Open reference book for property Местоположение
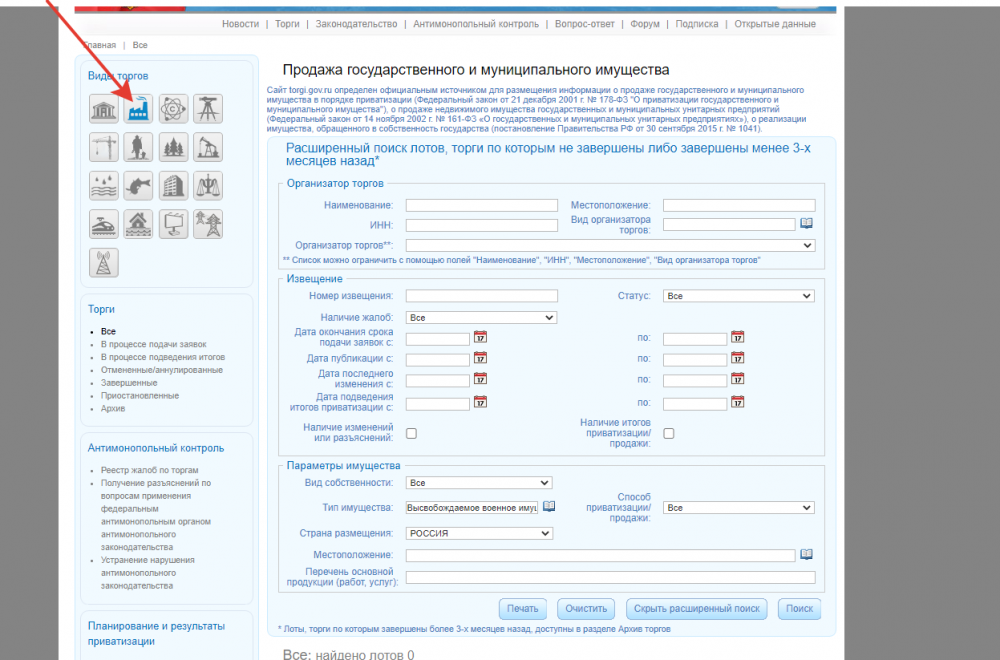Image resolution: width=1000 pixels, height=660 pixels. (x=806, y=554)
